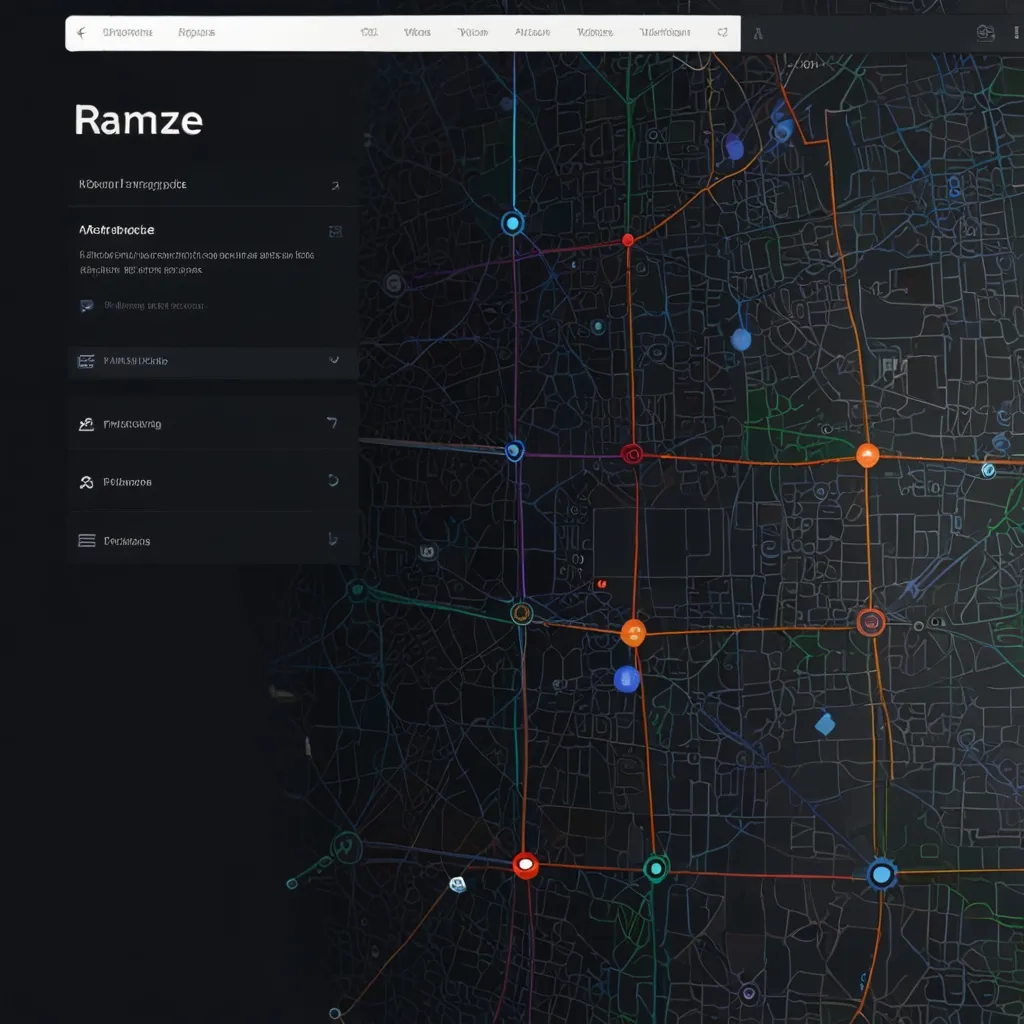Image resolution: width=1024 pixels, height=1024 pixels.
Task: Click the blue diamond shape on the map
Action: point(824,724)
